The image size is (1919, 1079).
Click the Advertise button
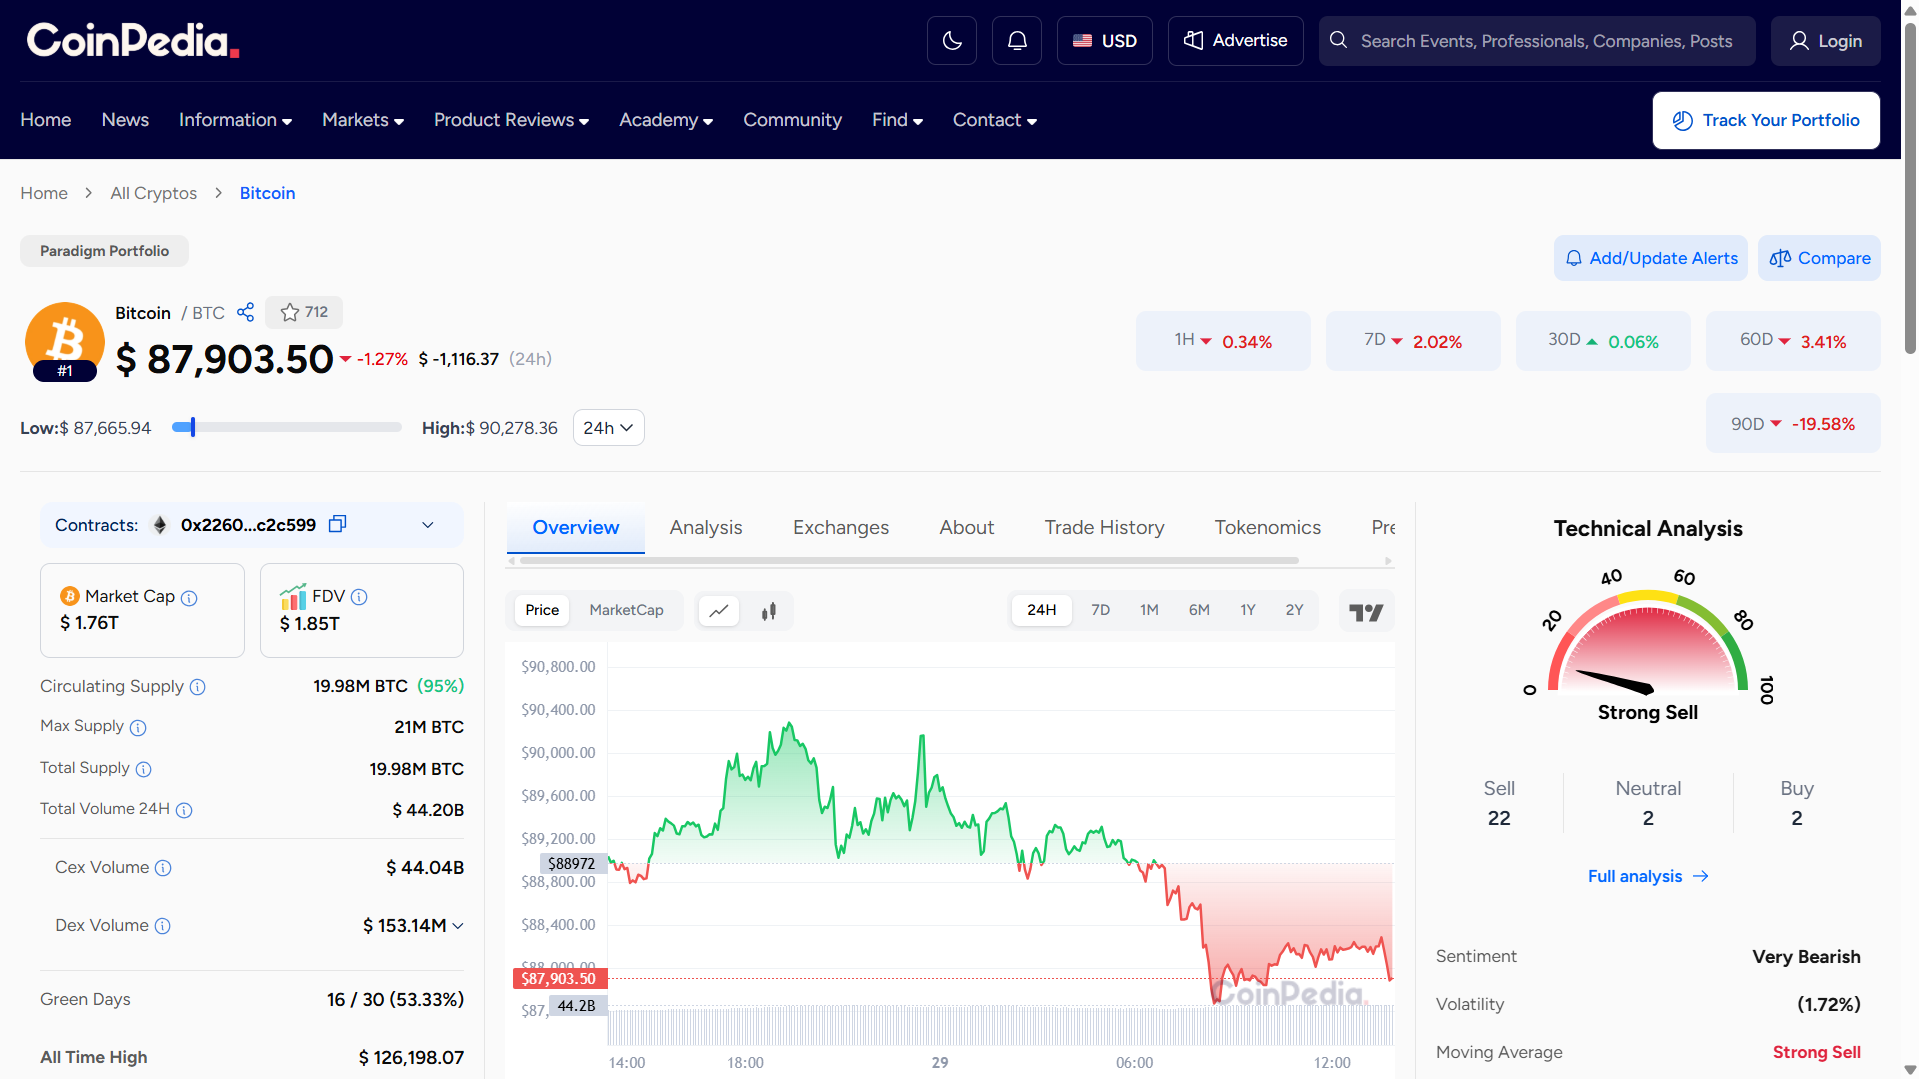click(x=1235, y=41)
